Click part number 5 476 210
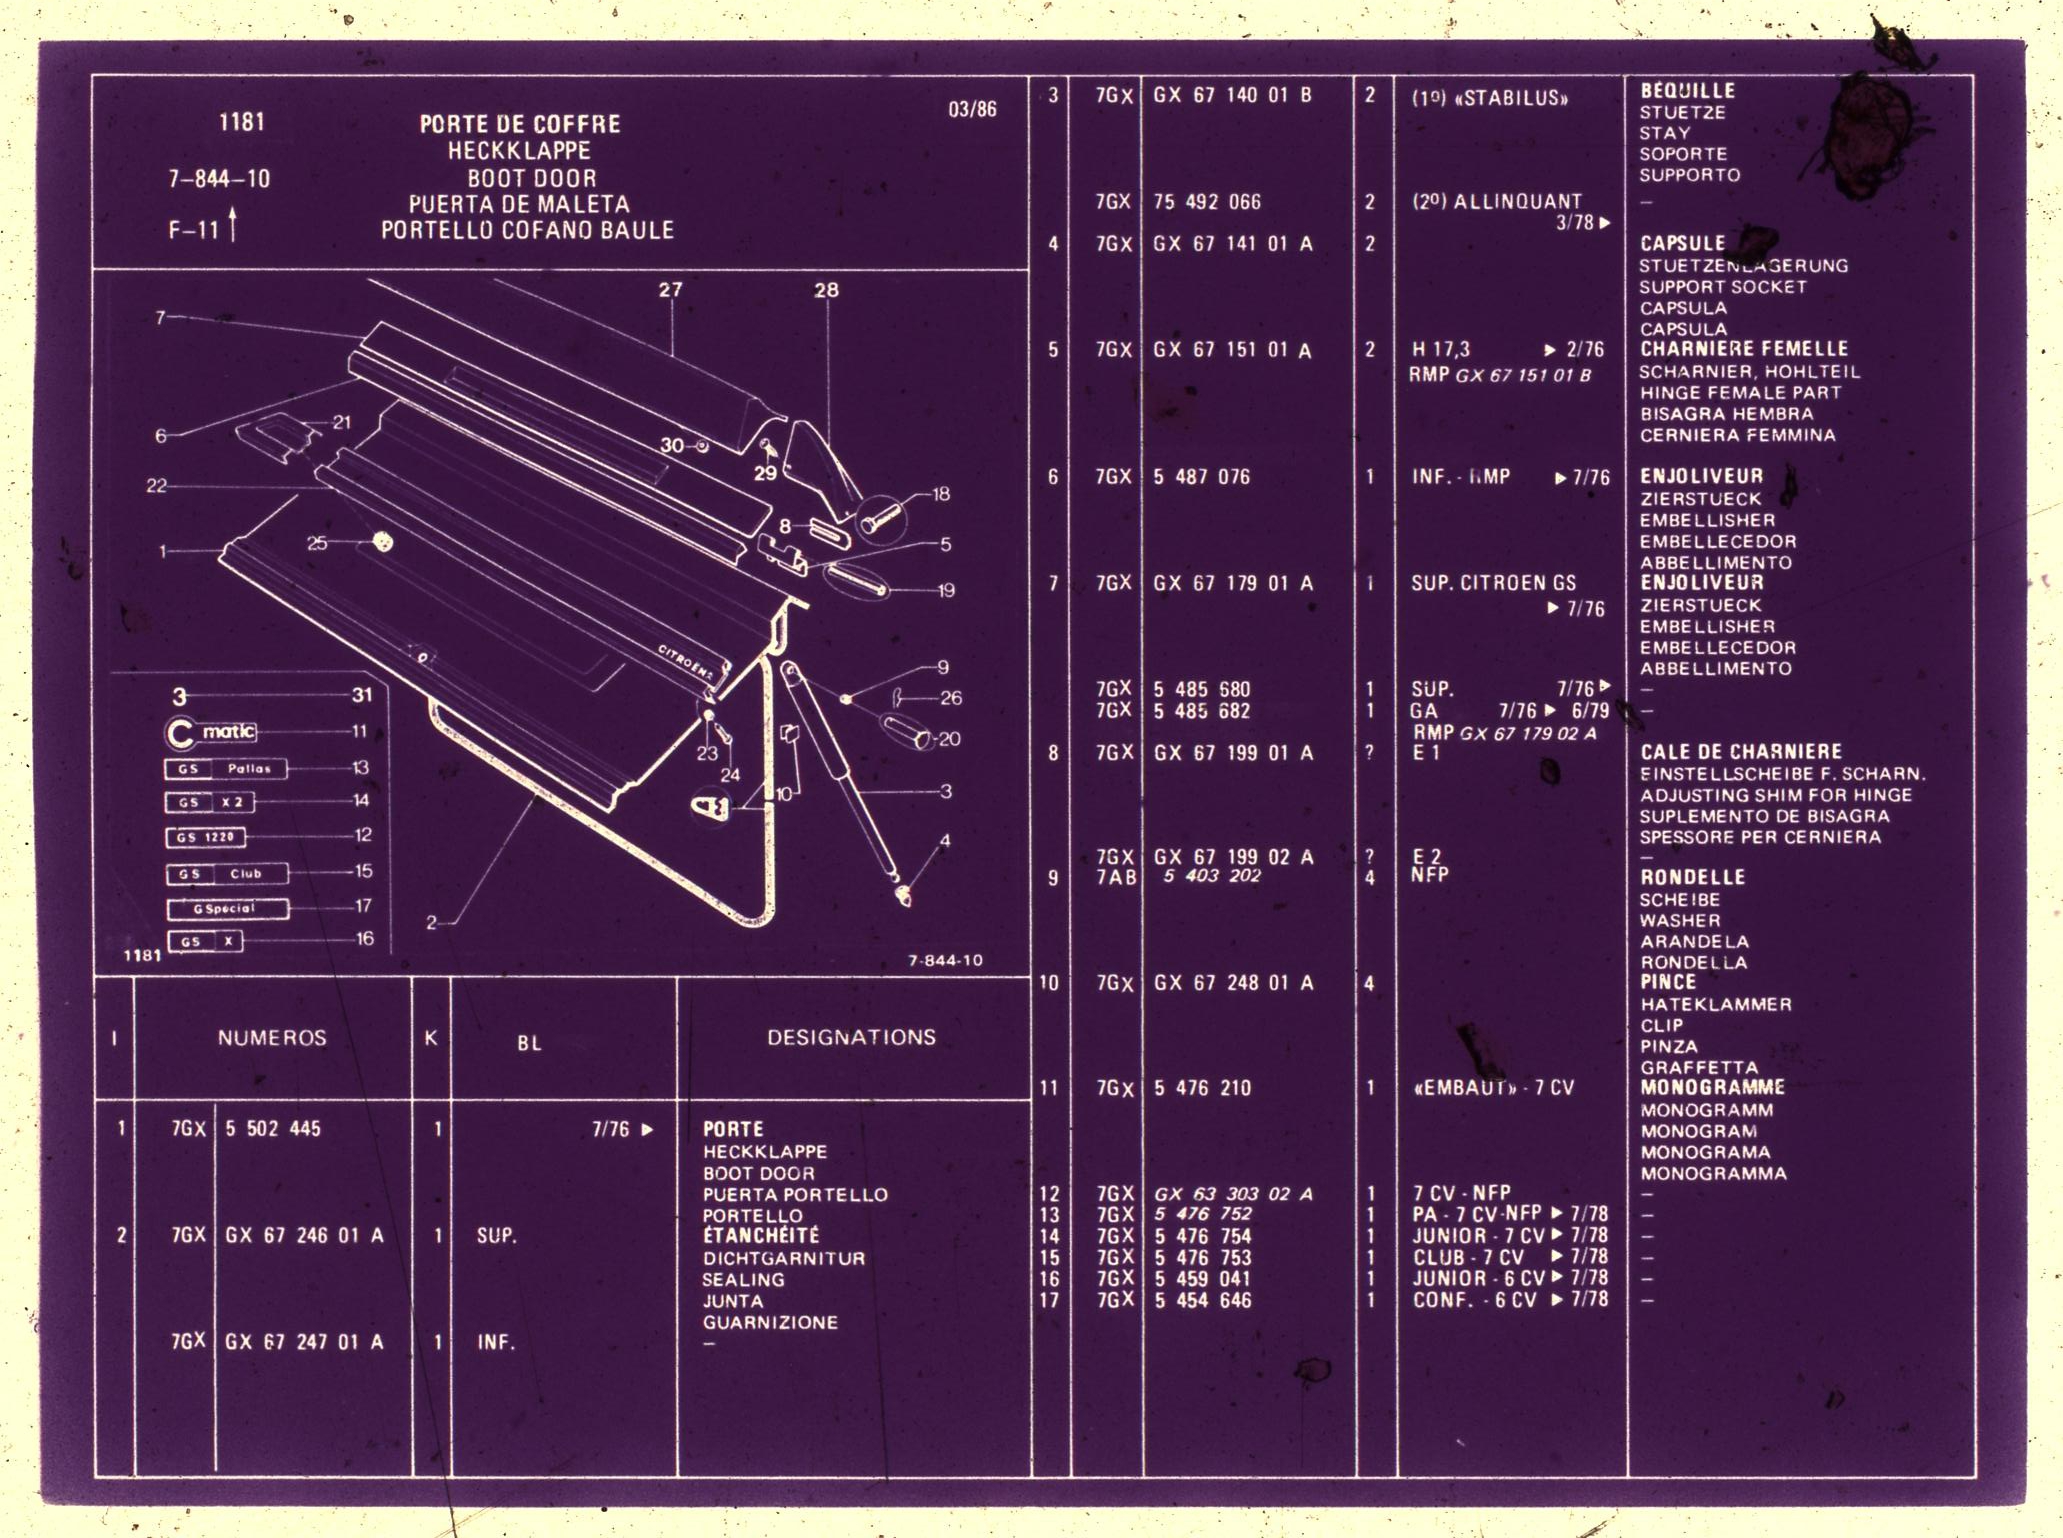Image resolution: width=2063 pixels, height=1538 pixels. click(x=1202, y=1088)
